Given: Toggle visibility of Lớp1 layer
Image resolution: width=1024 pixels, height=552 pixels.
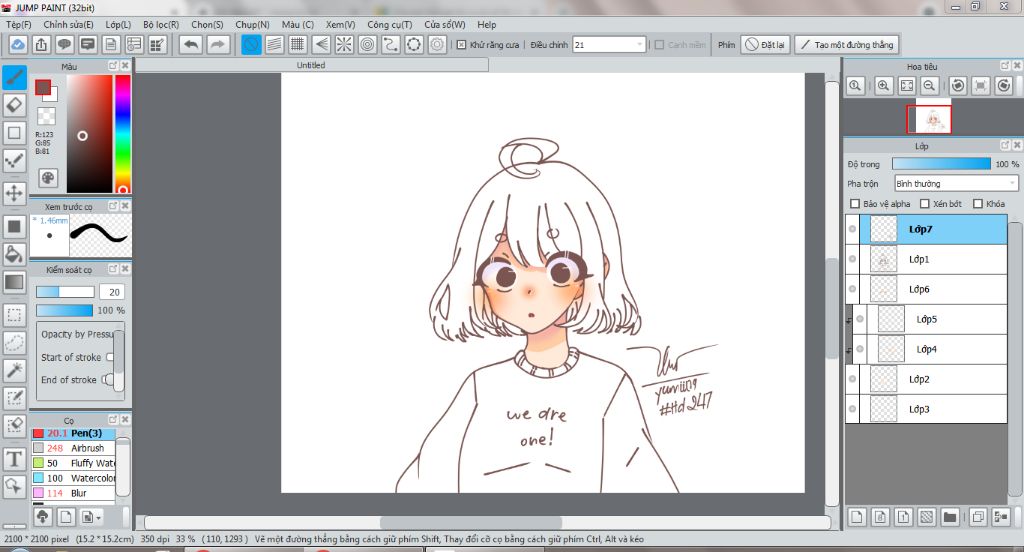Looking at the screenshot, I should pos(852,259).
